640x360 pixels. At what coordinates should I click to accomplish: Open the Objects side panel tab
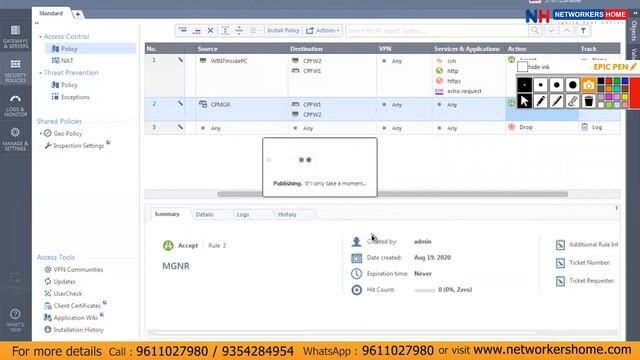click(634, 31)
